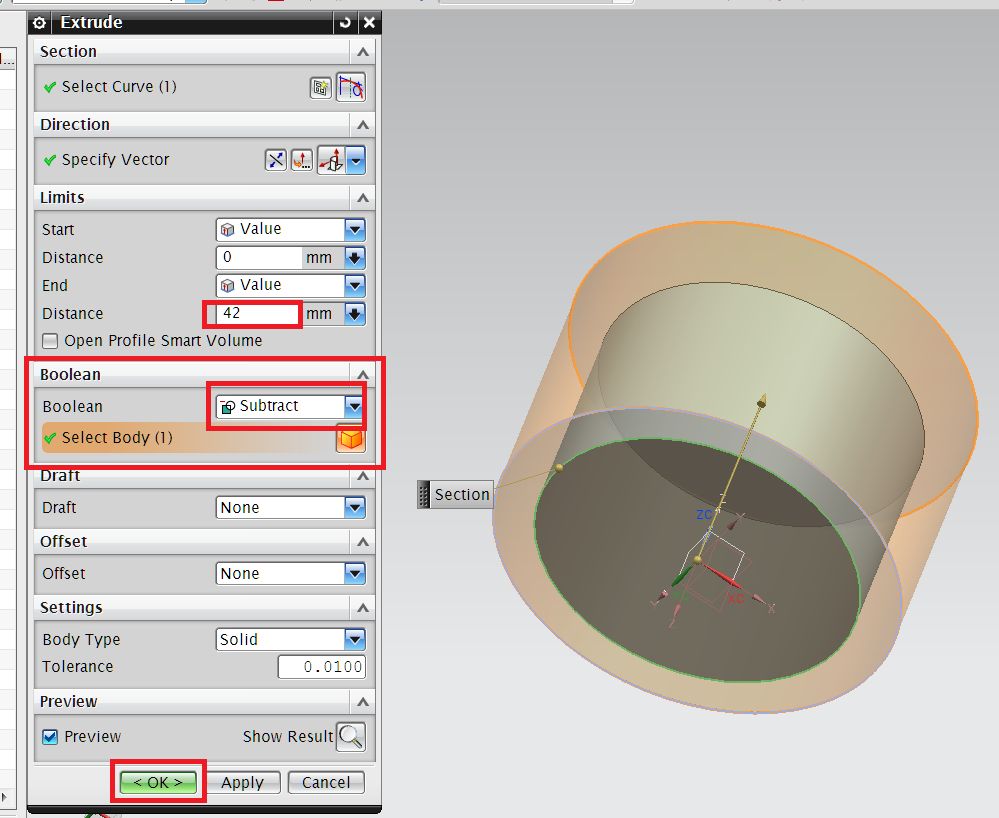Viewport: 999px width, 818px height.
Task: Open the dialog options gear on Extrude title bar
Action: 38,22
